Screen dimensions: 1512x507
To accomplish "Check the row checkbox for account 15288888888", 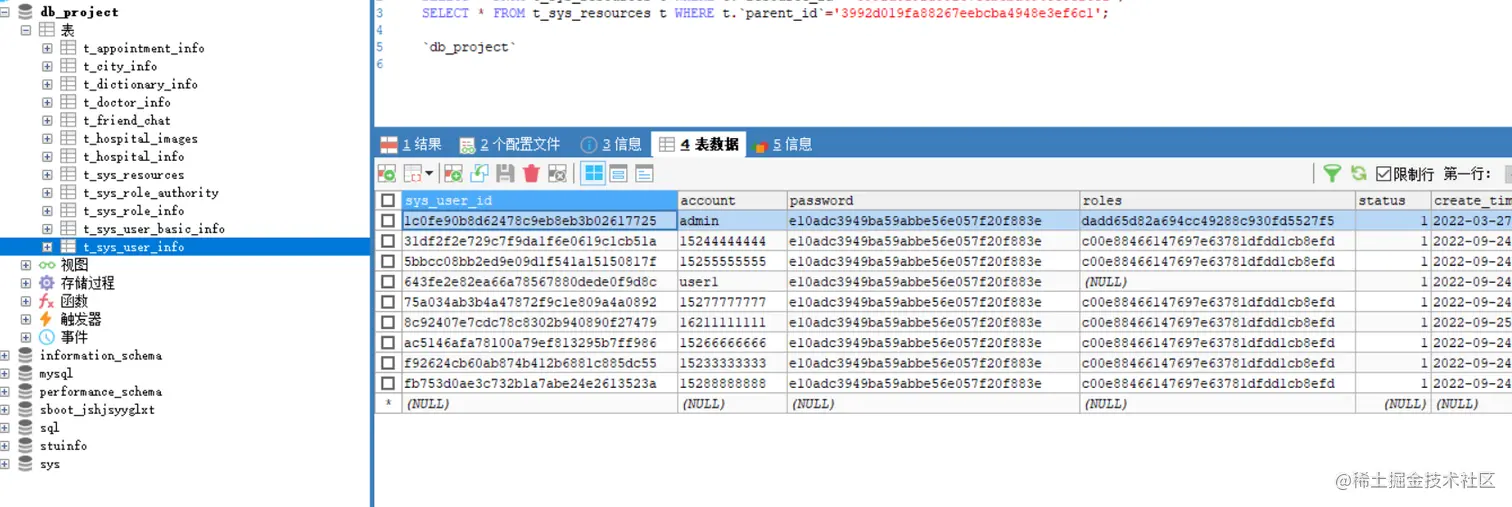I will point(388,383).
